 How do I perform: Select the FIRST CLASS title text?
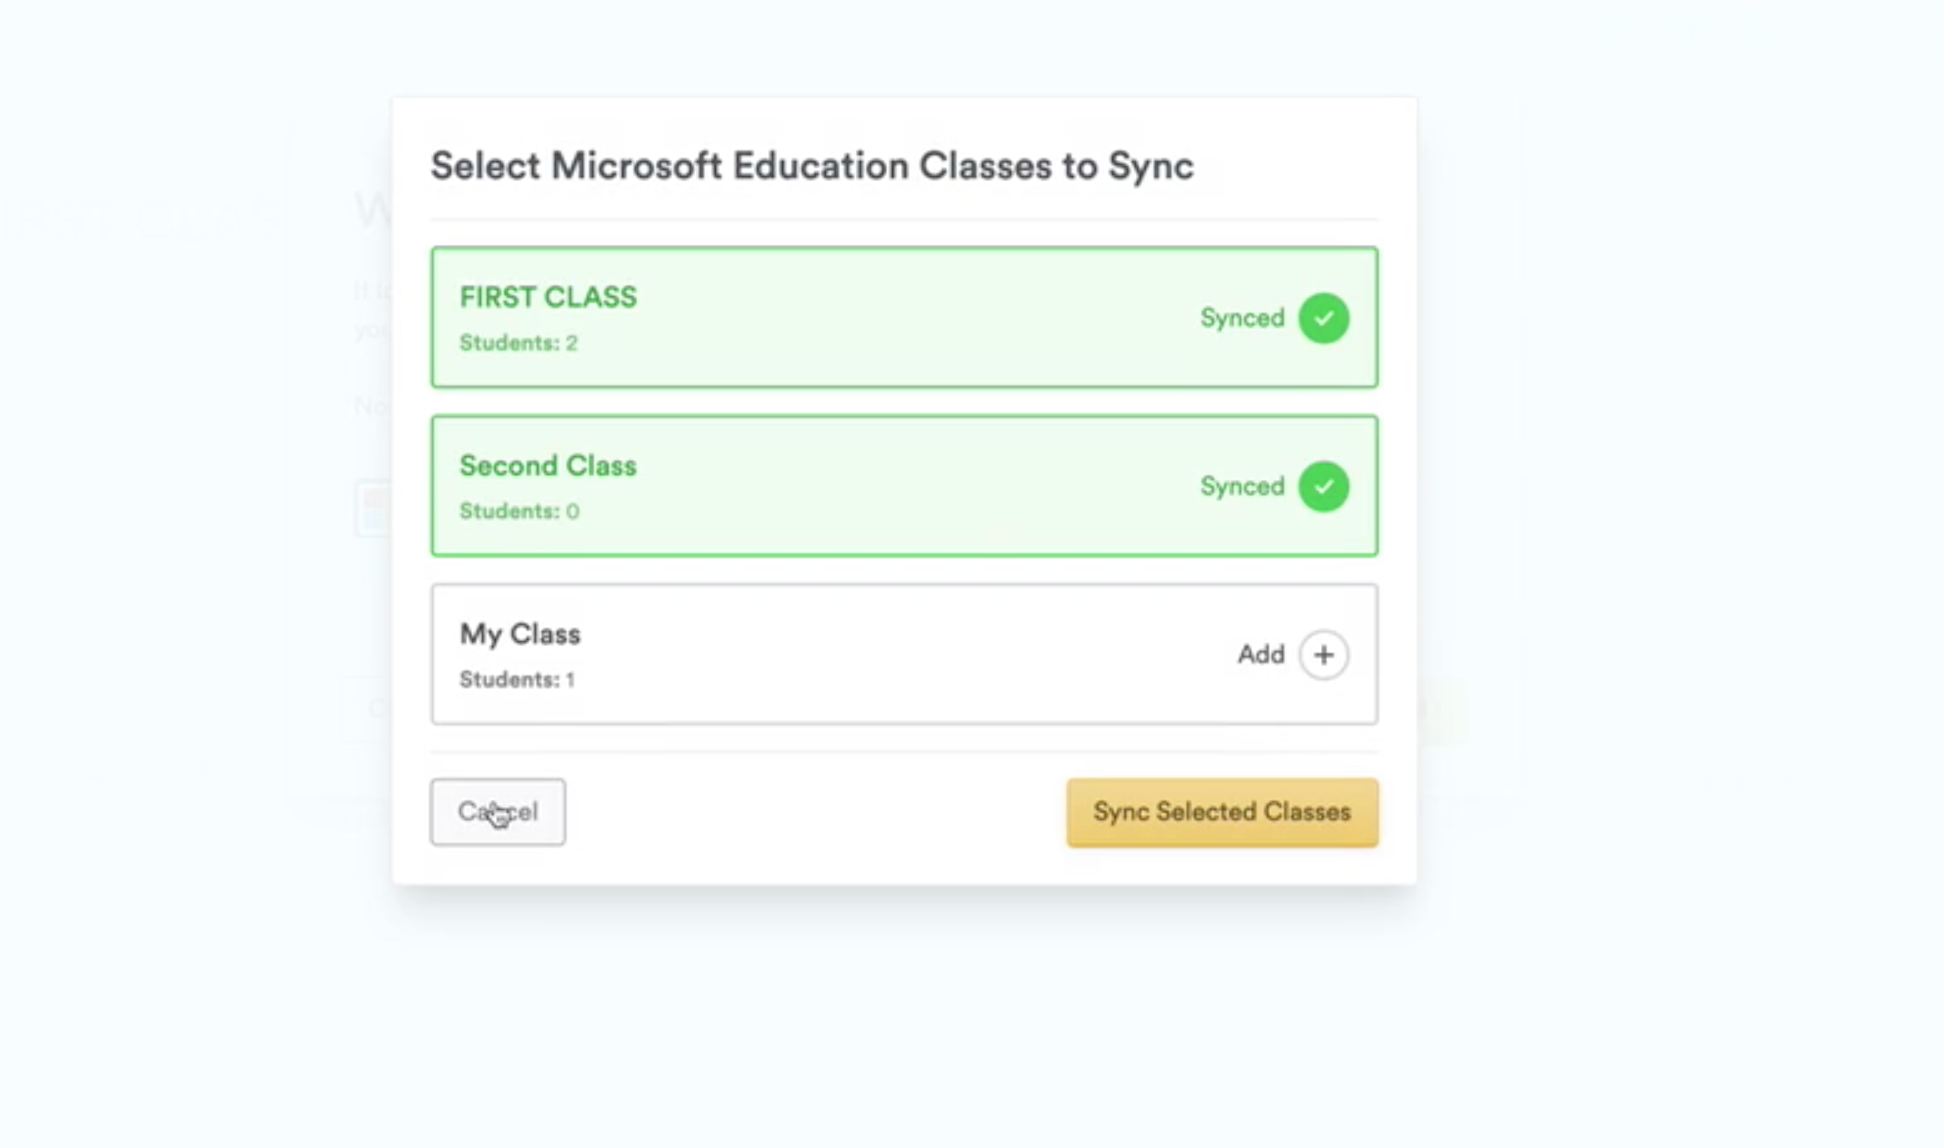[548, 297]
